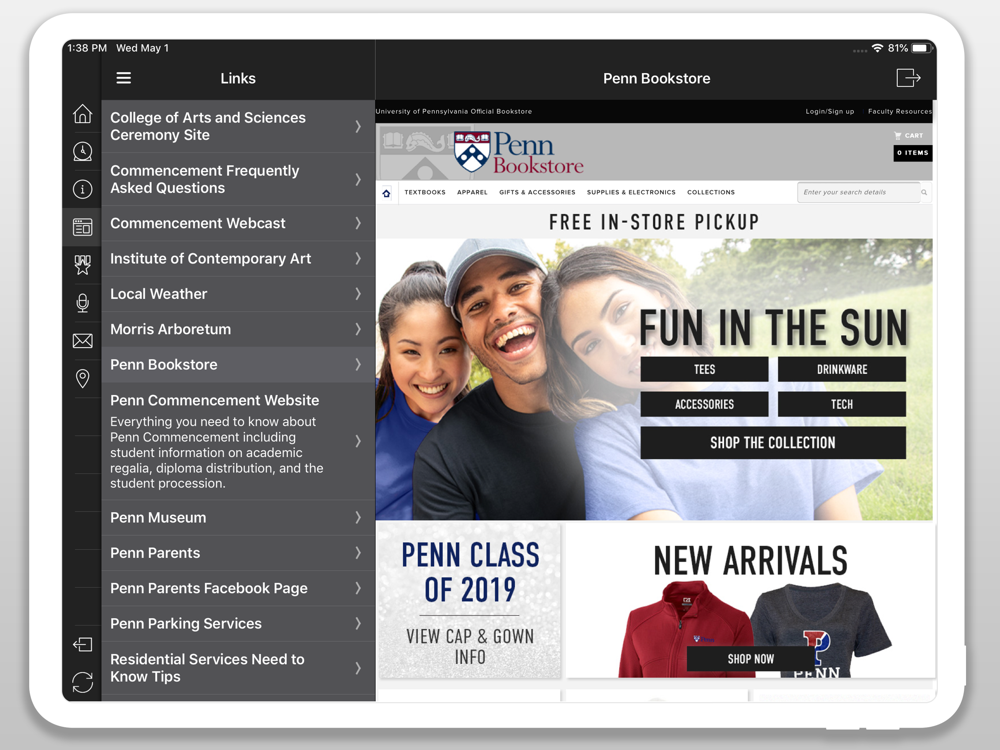Image resolution: width=1000 pixels, height=750 pixels.
Task: Click chevron next to Morris Arboretum
Action: (x=358, y=329)
